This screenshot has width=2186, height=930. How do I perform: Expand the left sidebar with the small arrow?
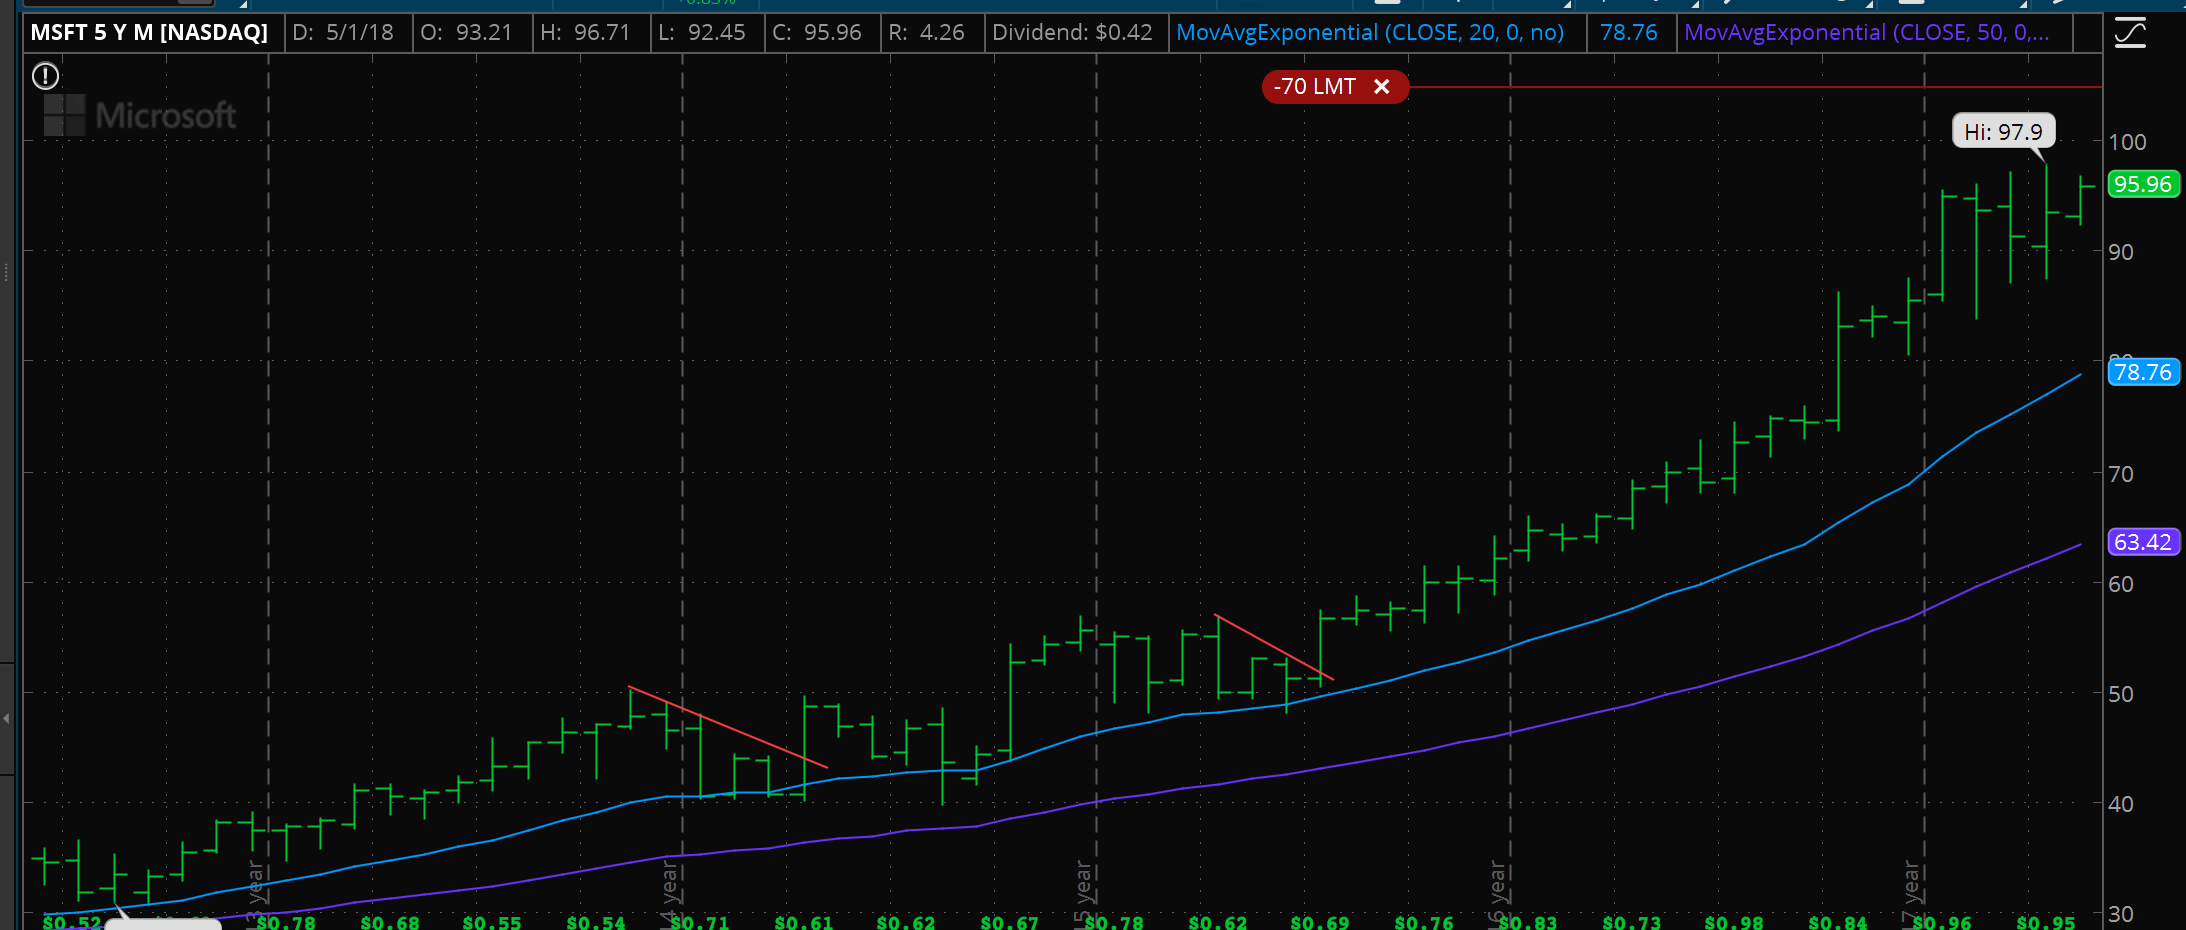pyautogui.click(x=7, y=718)
